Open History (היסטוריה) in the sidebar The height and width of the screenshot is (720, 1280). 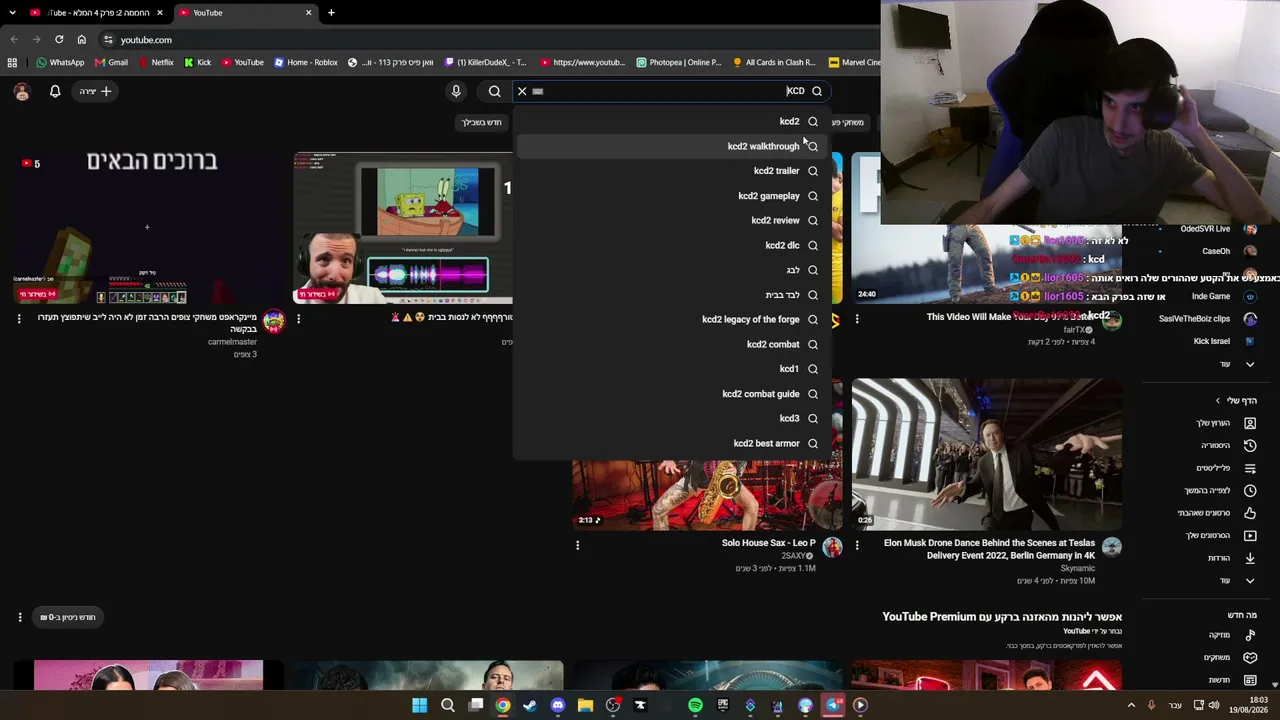1228,446
